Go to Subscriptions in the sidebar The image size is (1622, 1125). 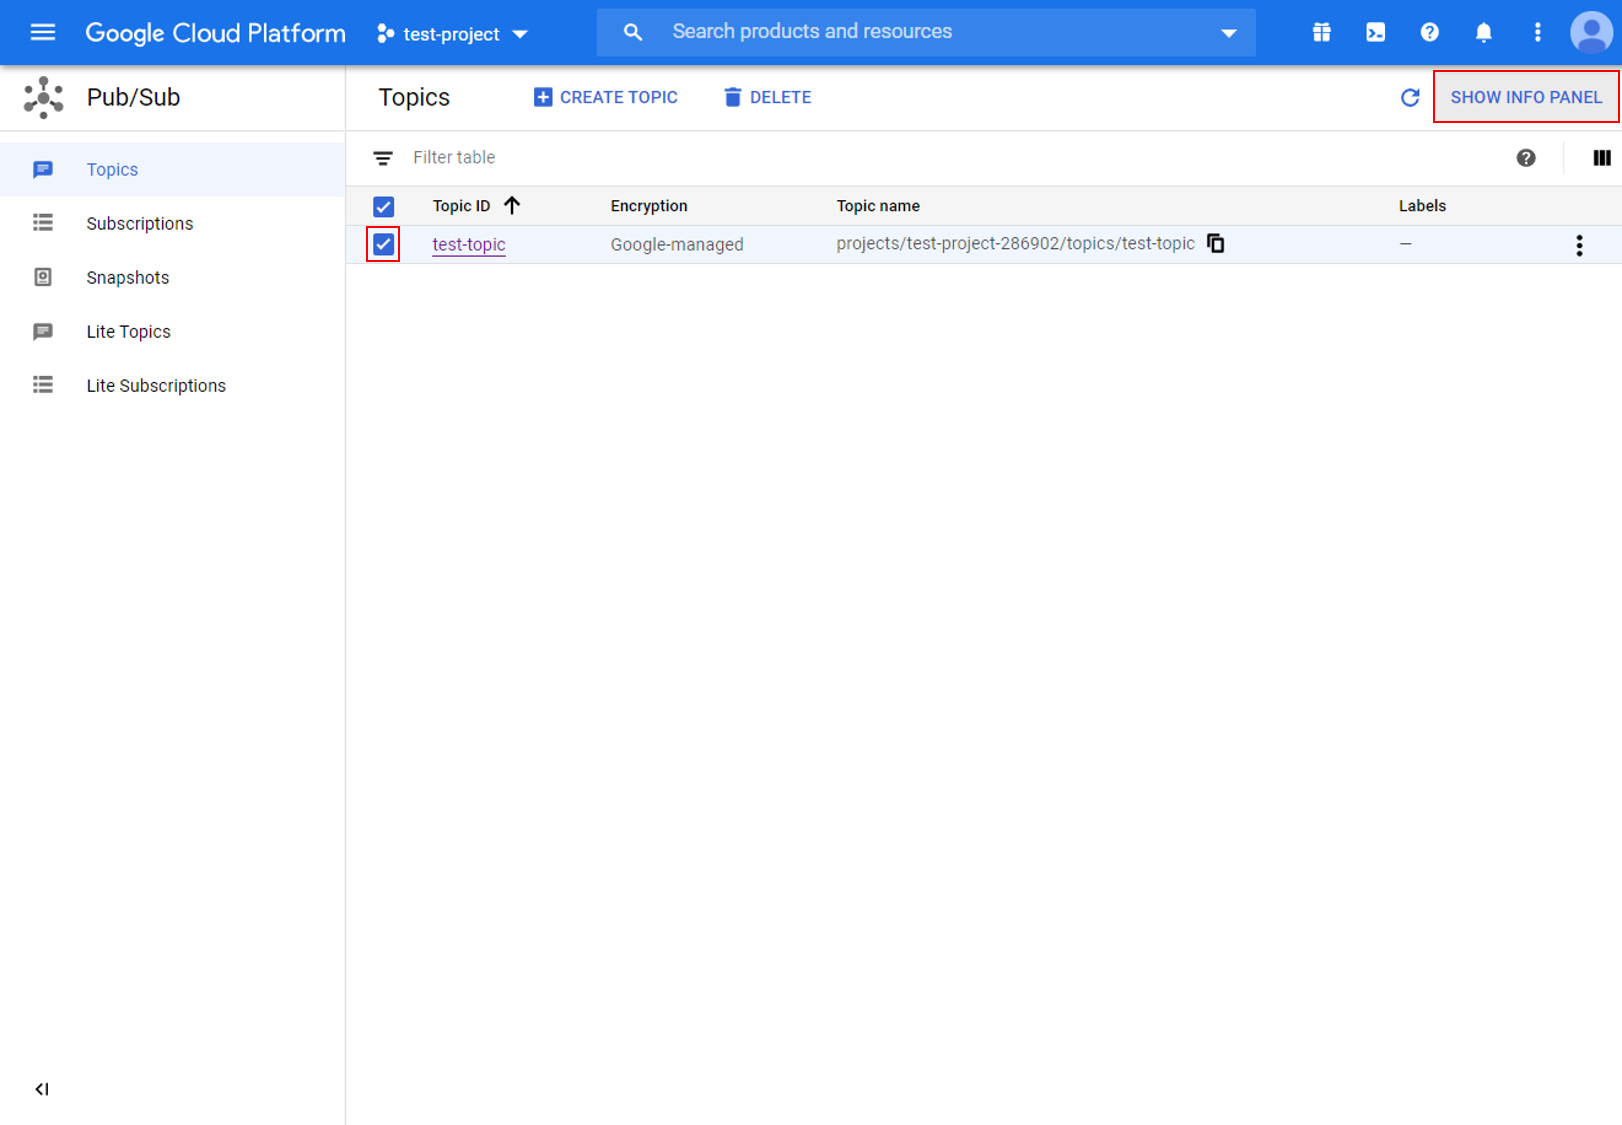(172, 224)
